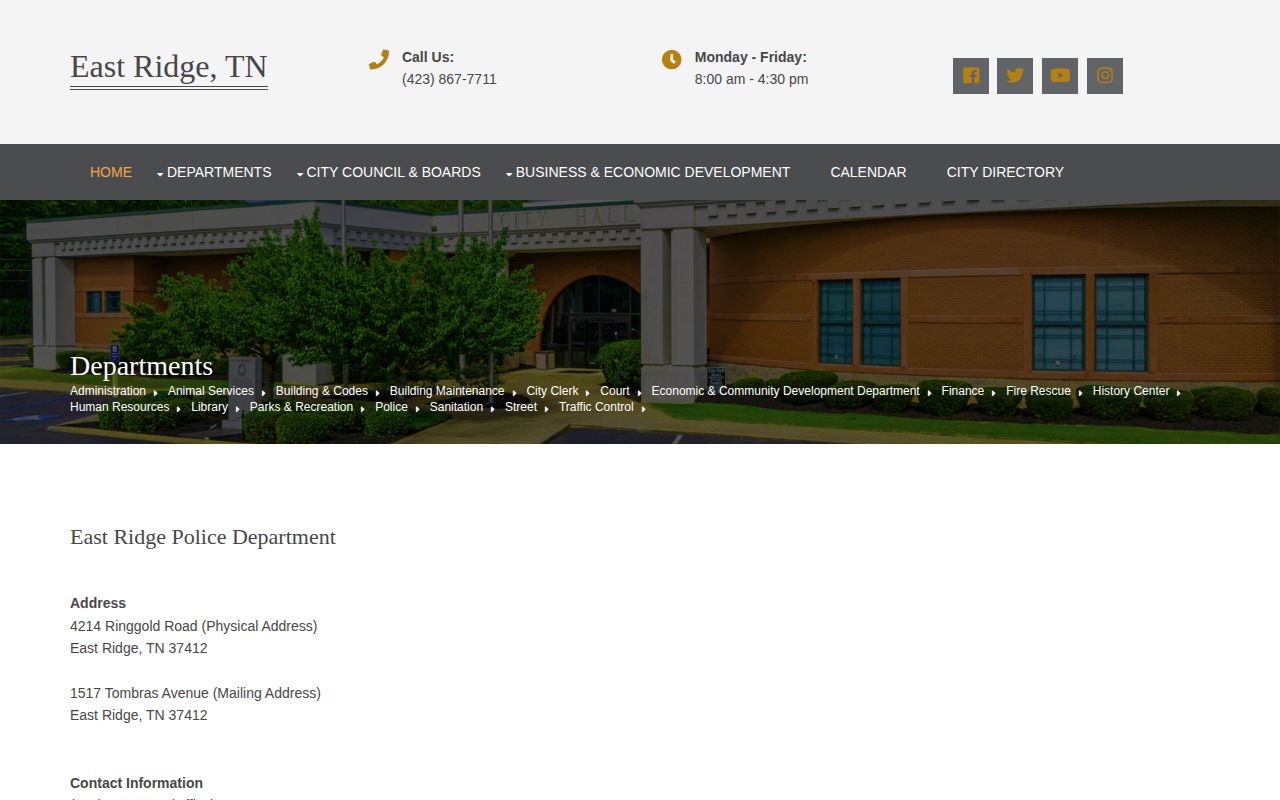Go to the Police department link

click(x=391, y=407)
